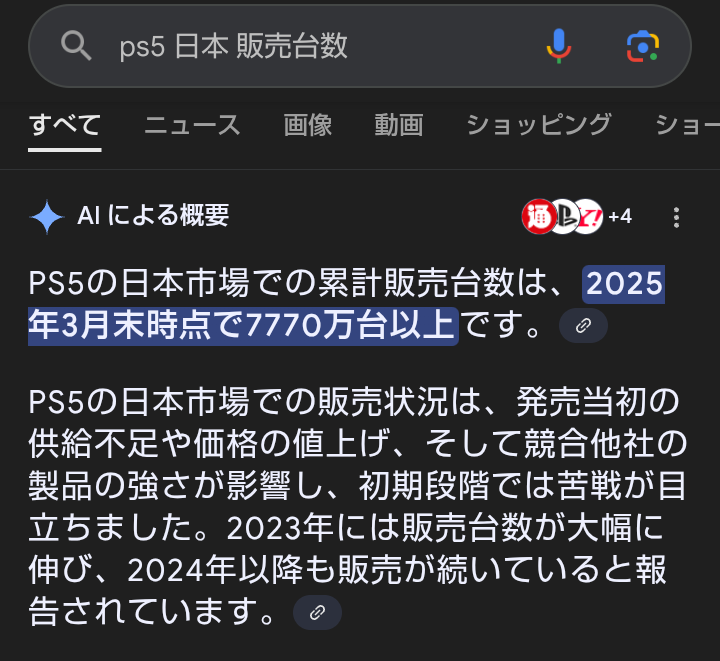This screenshot has width=720, height=661.
Task: Click the AI による概要 heading
Action: [153, 215]
